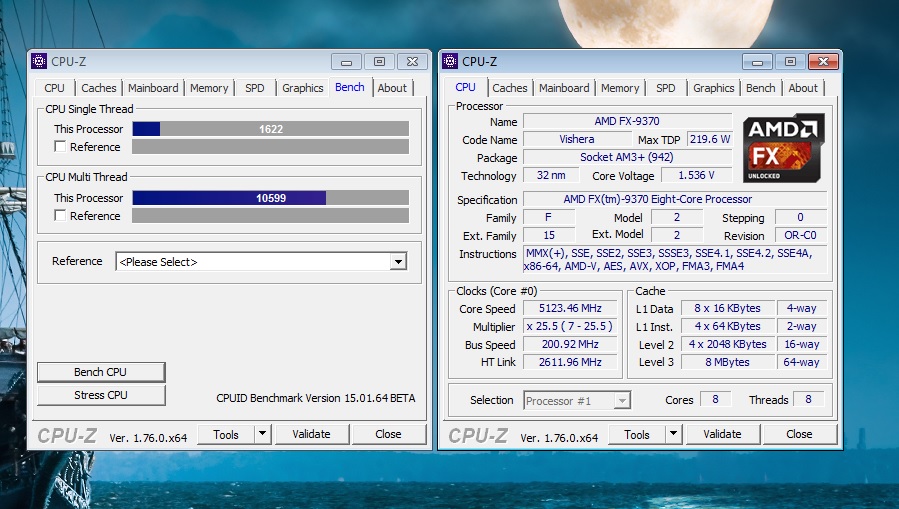Open Tools dropdown arrow in left window

[x=263, y=434]
